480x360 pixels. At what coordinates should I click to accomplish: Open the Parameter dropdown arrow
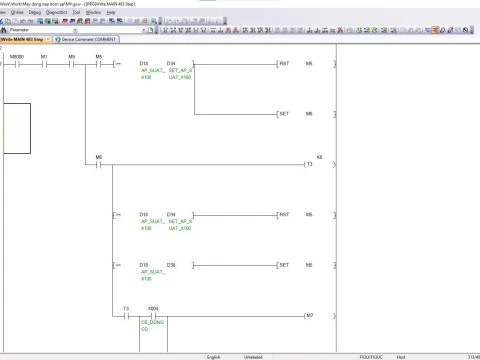(x=75, y=30)
